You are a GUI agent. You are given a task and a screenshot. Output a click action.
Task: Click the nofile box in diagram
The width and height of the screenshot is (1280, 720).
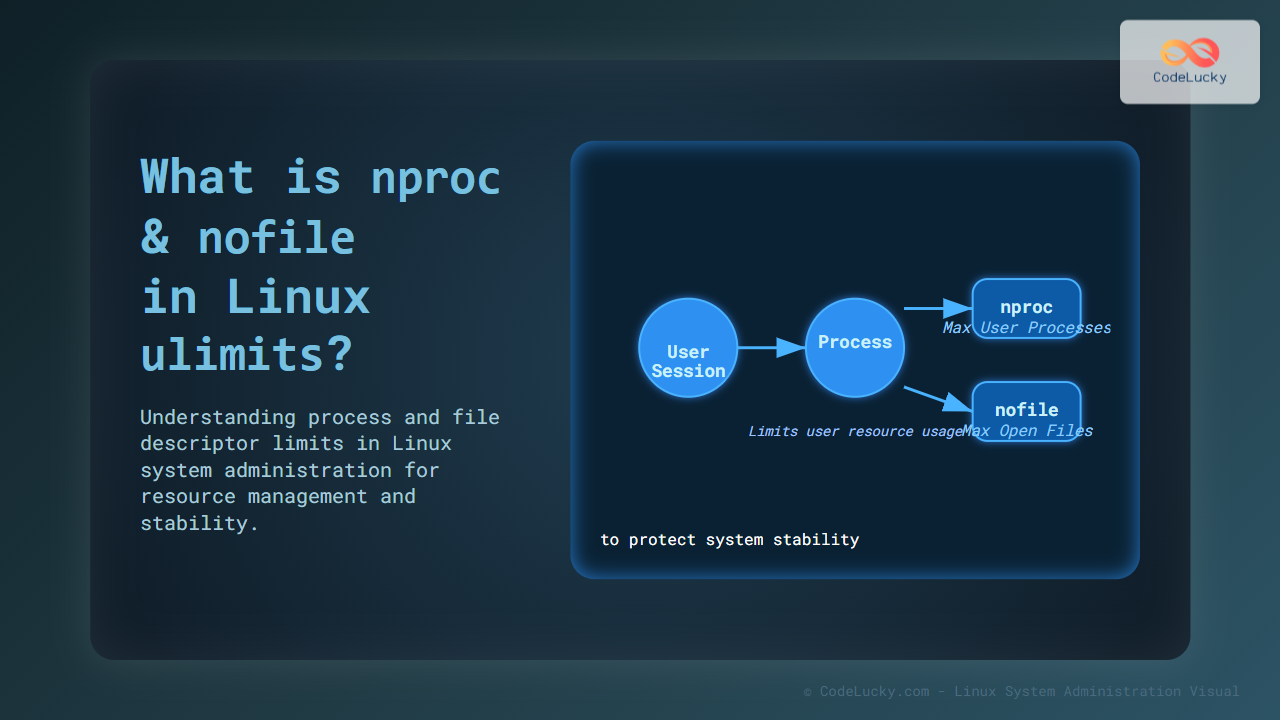(x=1026, y=403)
